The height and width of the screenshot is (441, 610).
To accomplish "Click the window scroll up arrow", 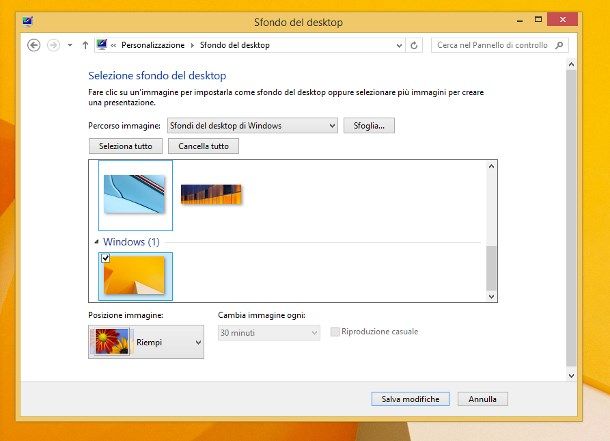I will point(571,64).
